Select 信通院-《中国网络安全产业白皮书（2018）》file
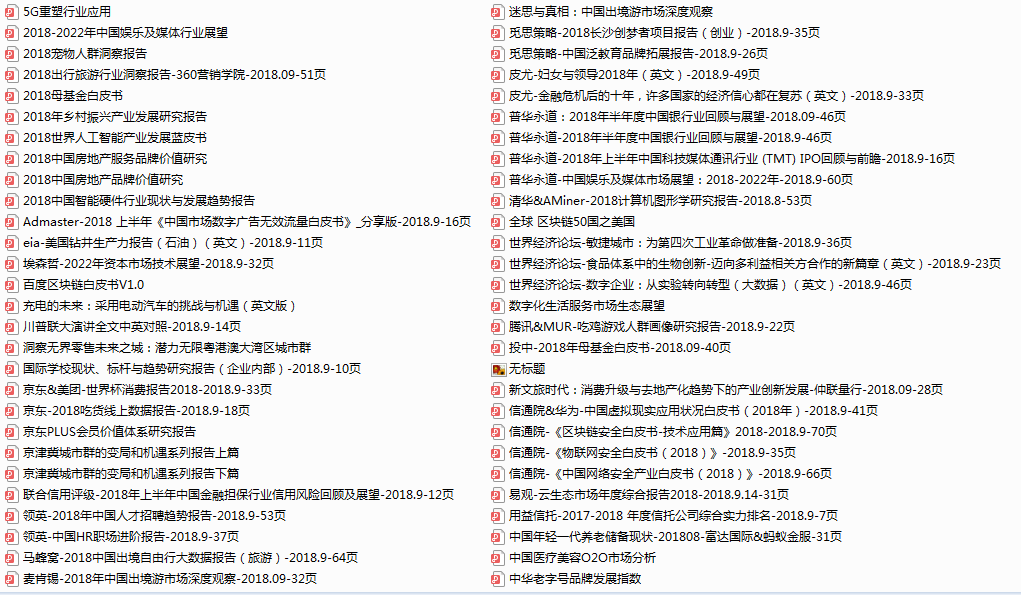 pos(670,474)
